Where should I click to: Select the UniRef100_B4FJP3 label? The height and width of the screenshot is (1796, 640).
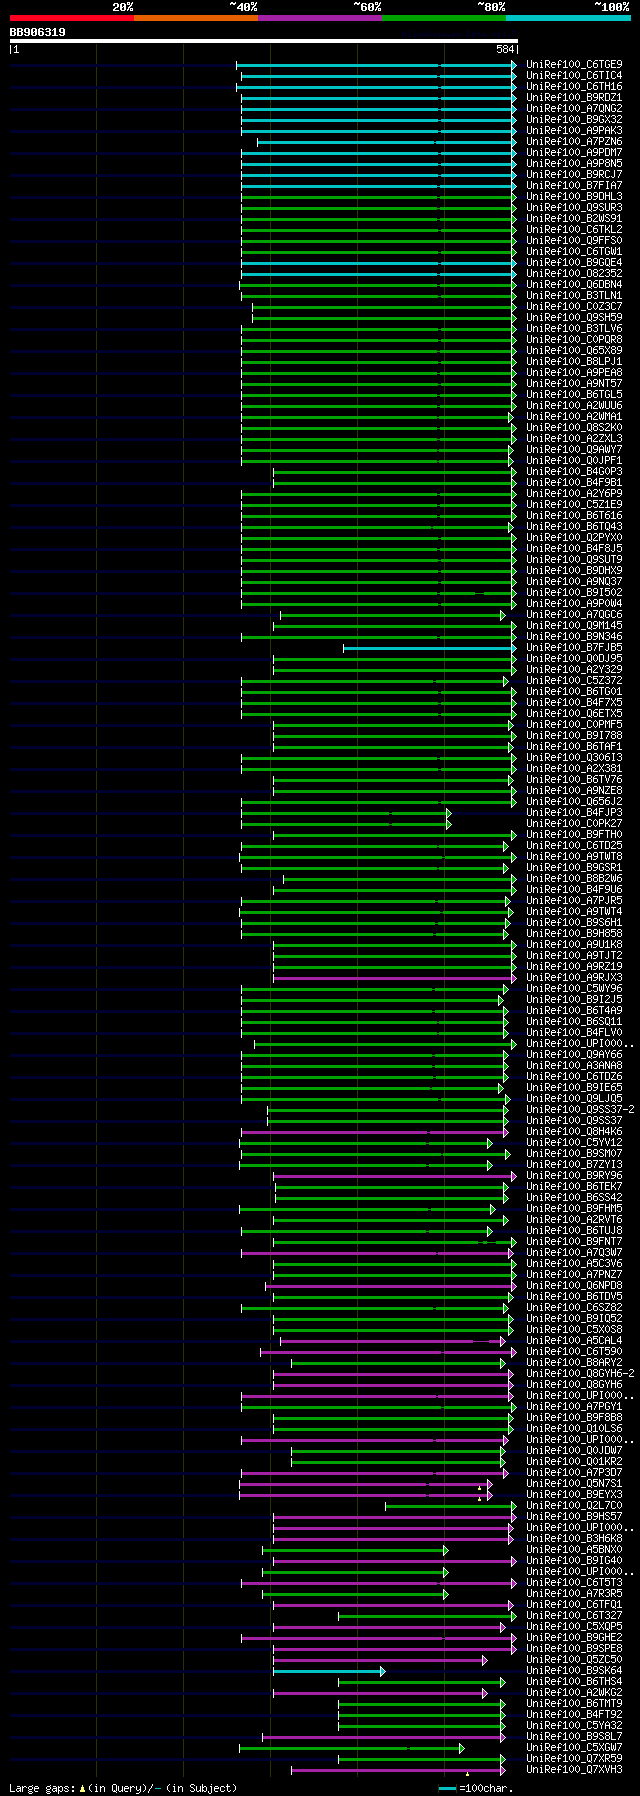click(574, 812)
